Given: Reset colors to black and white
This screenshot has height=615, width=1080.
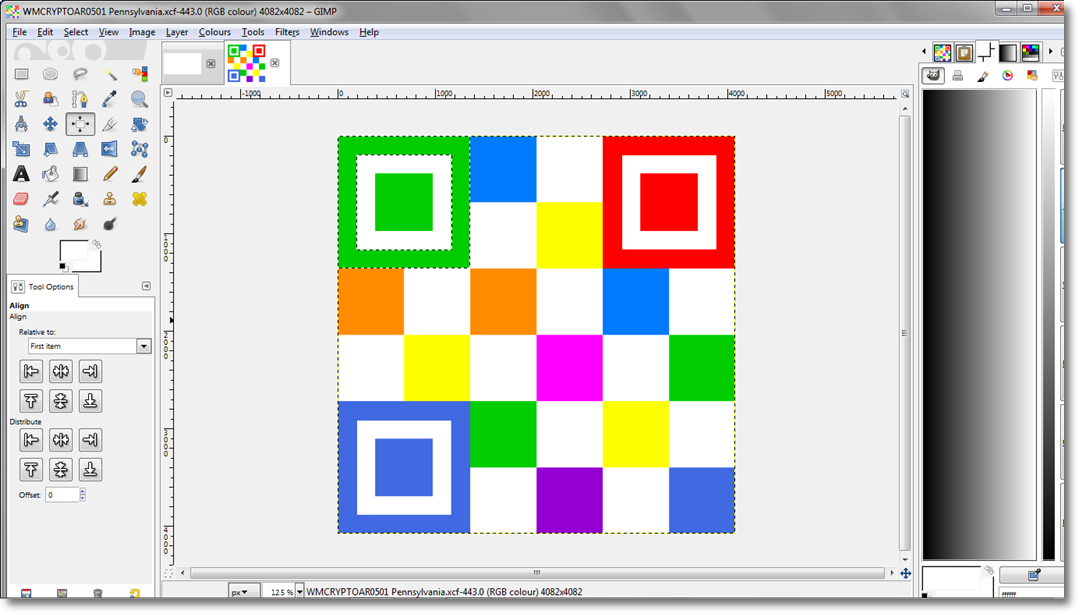Looking at the screenshot, I should [x=63, y=267].
